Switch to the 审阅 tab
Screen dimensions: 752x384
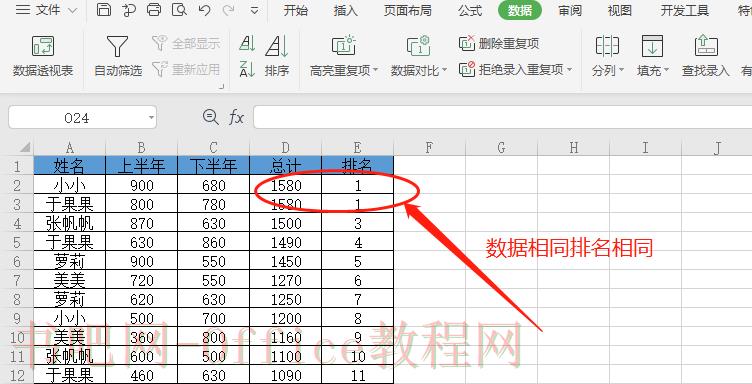click(570, 10)
